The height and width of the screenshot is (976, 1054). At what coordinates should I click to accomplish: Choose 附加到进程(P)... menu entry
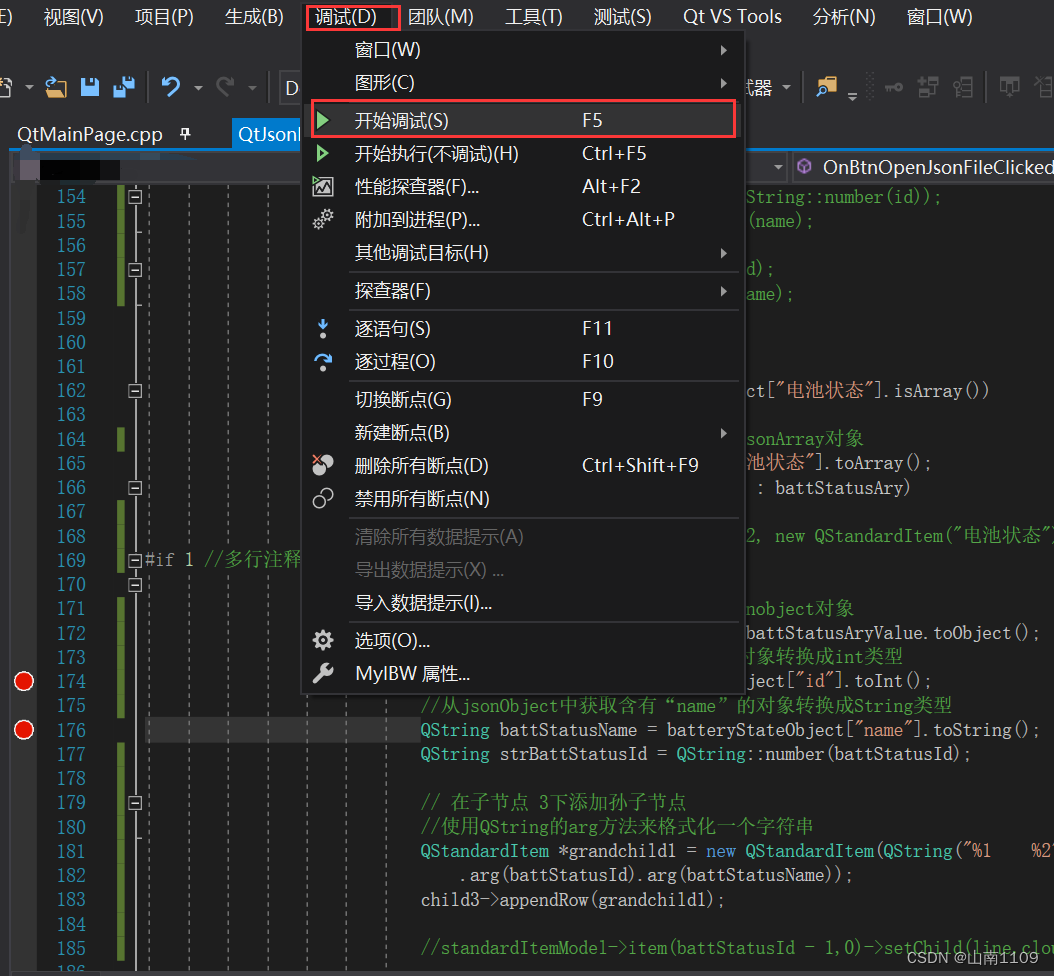coord(525,219)
